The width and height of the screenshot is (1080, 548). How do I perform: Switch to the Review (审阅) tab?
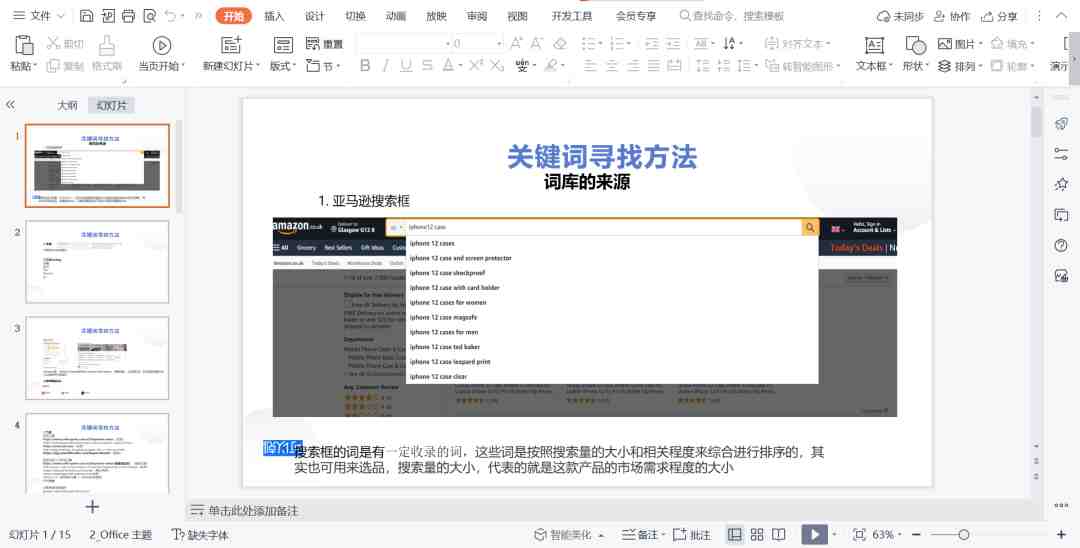[477, 16]
